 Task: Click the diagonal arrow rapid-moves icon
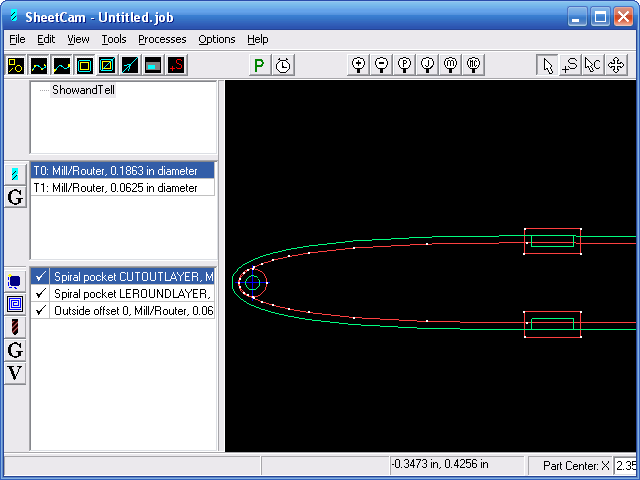(130, 65)
